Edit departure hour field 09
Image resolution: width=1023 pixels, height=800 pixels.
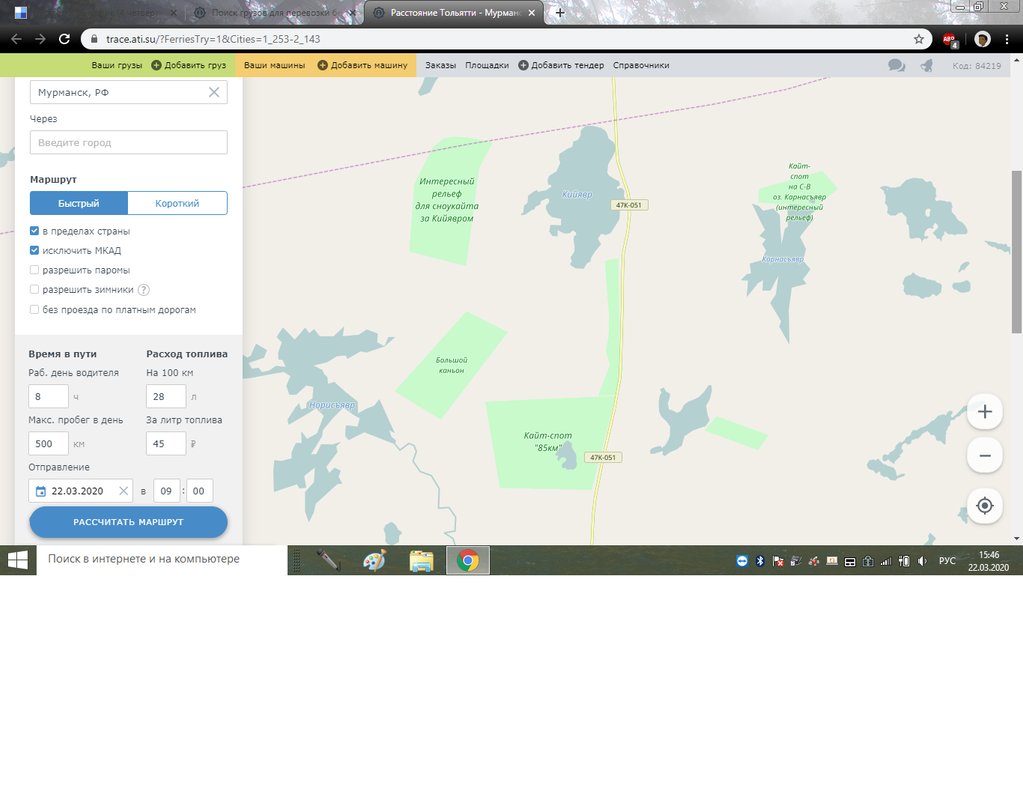[x=166, y=491]
